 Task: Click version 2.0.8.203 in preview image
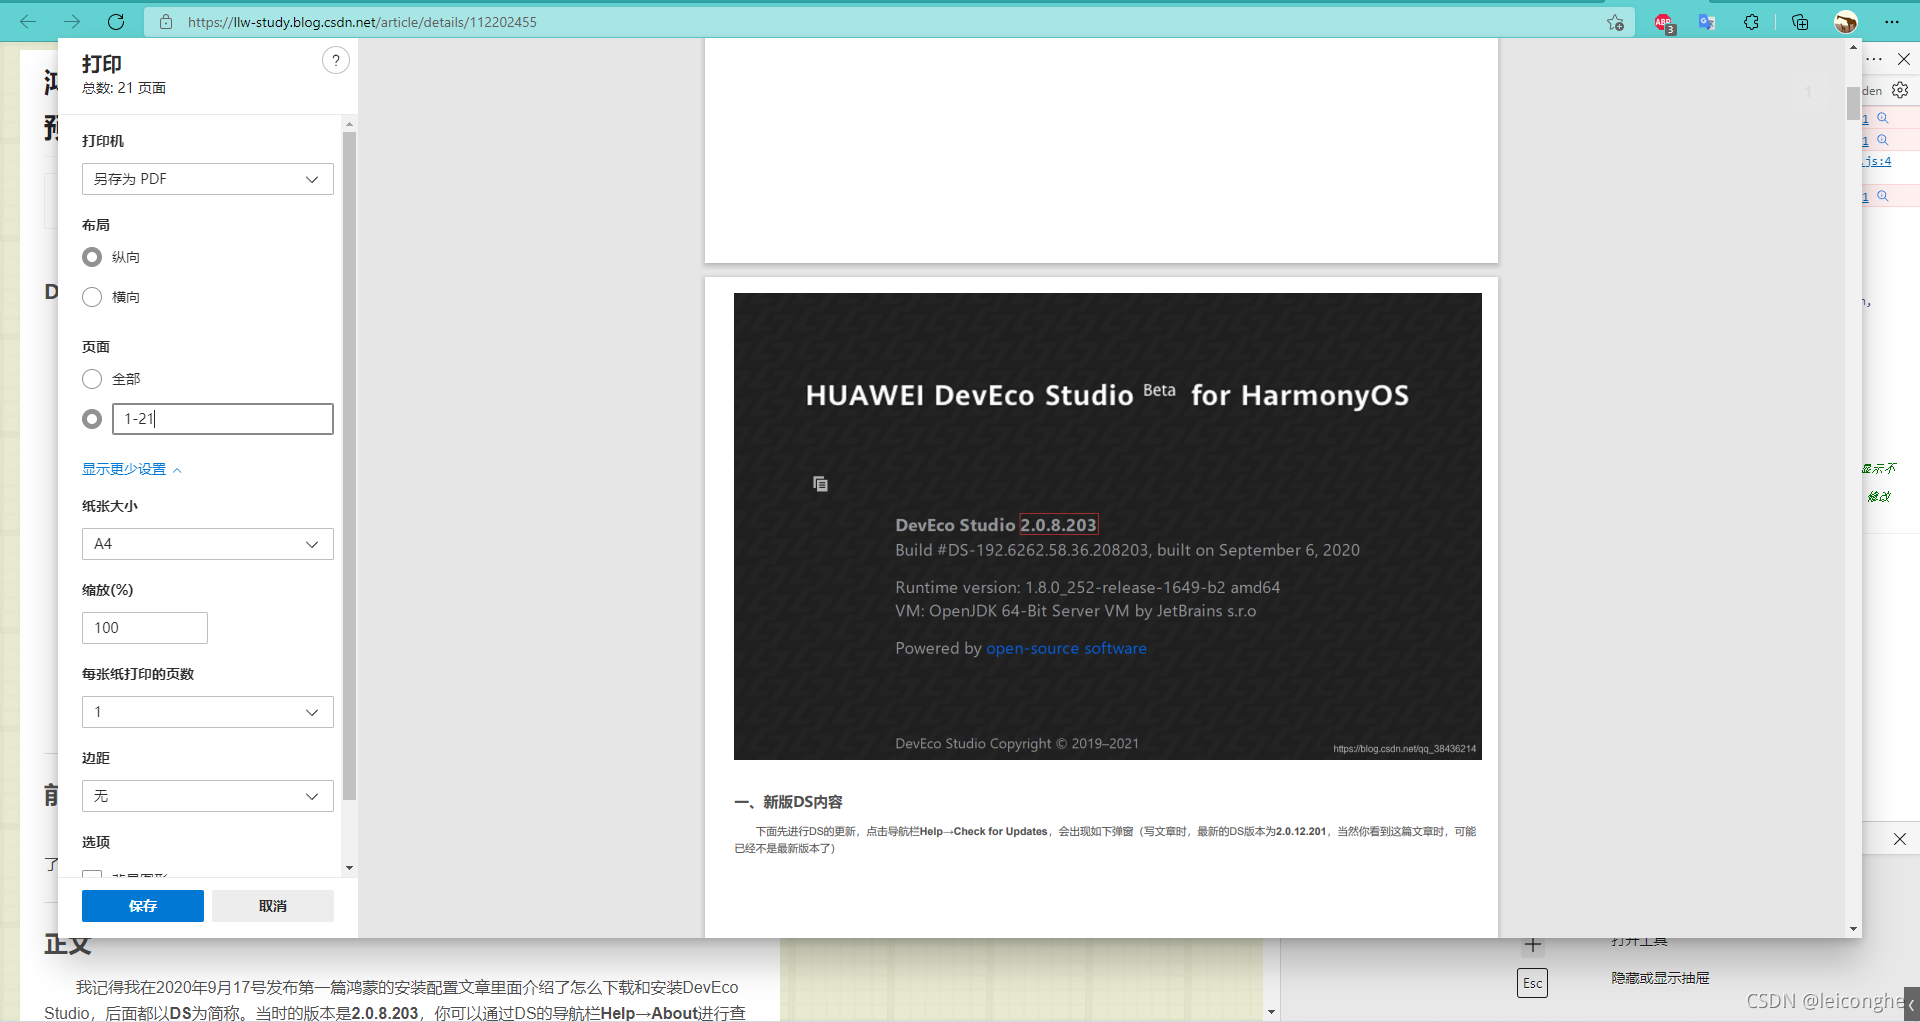[1058, 525]
